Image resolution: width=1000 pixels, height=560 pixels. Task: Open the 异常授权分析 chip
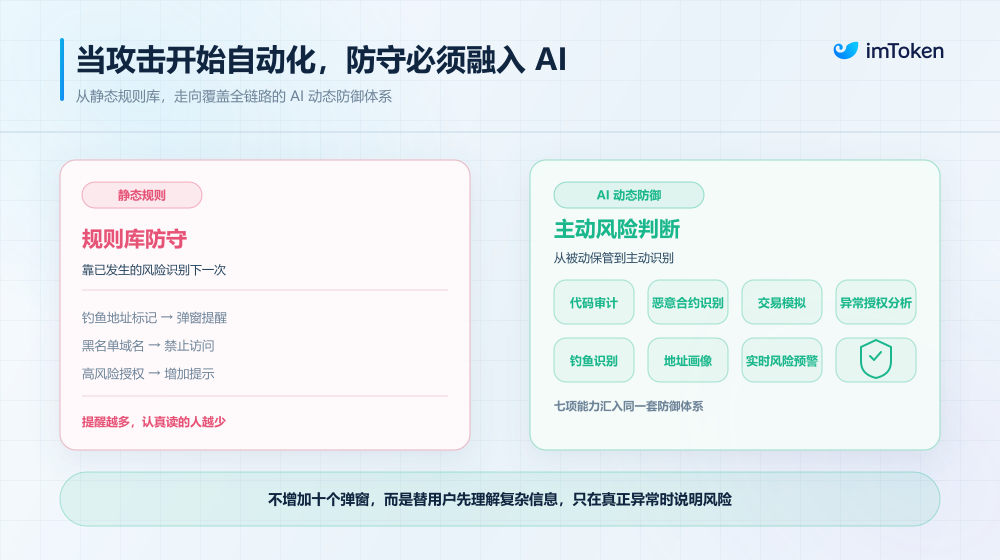(876, 302)
